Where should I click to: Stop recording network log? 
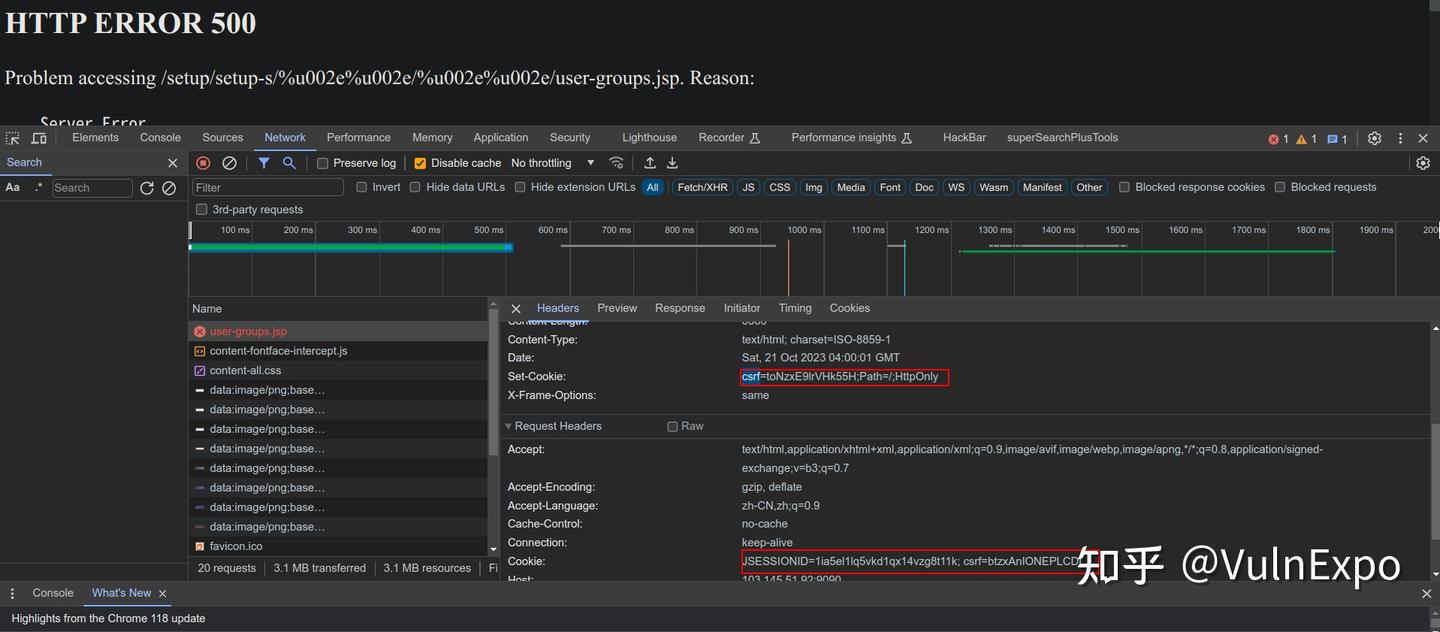[x=203, y=162]
